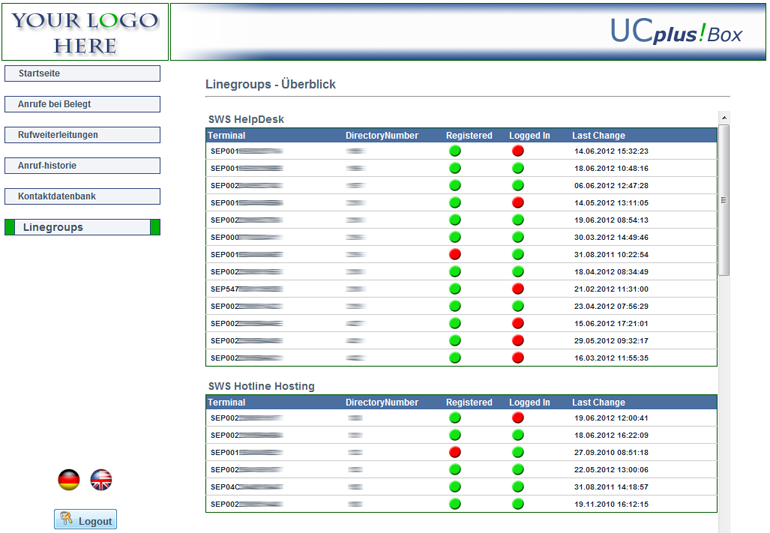Click Logged In icon in 18.06.2012 16:22:09 row
The width and height of the screenshot is (770, 533).
click(518, 435)
